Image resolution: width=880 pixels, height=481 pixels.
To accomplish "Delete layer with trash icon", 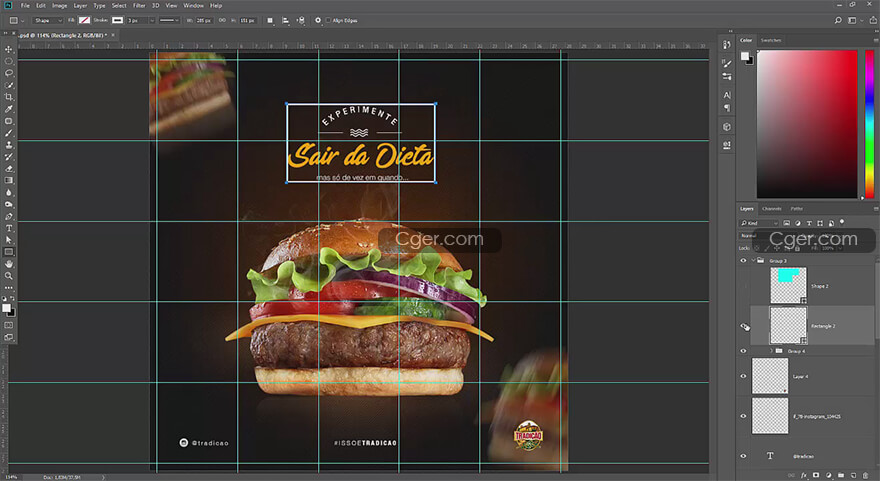I will pyautogui.click(x=865, y=475).
